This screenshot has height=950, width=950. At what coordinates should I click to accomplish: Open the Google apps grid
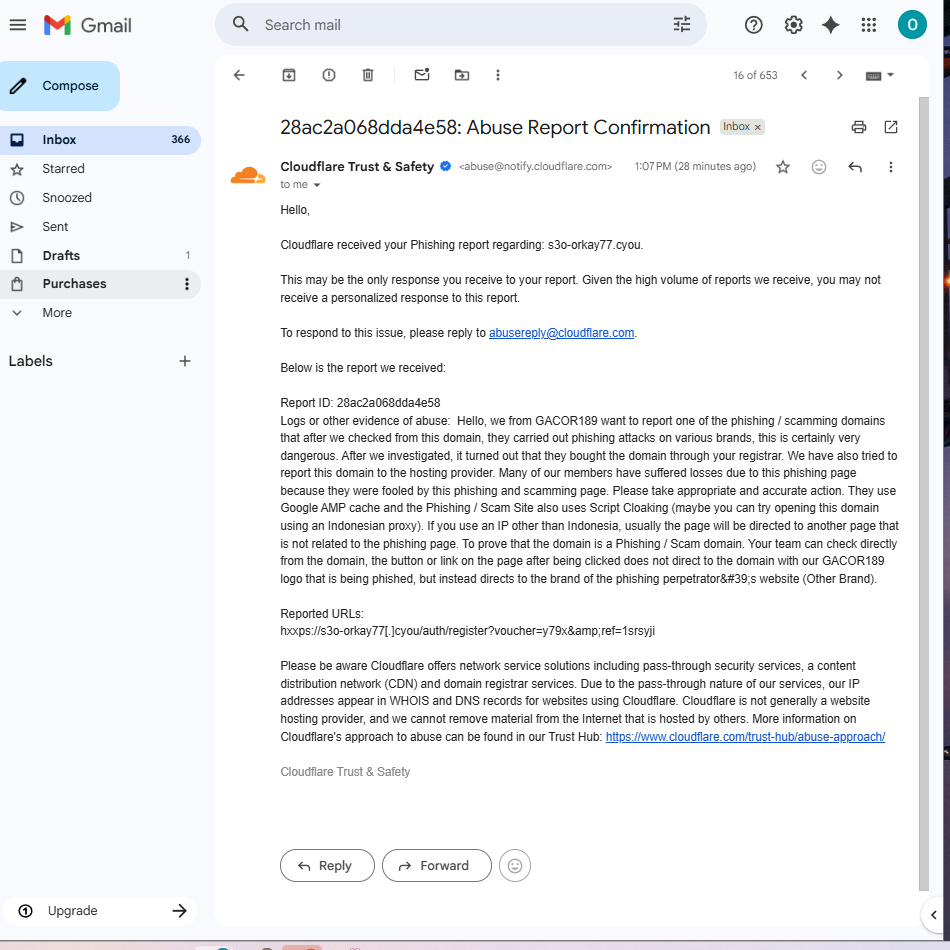click(x=868, y=25)
